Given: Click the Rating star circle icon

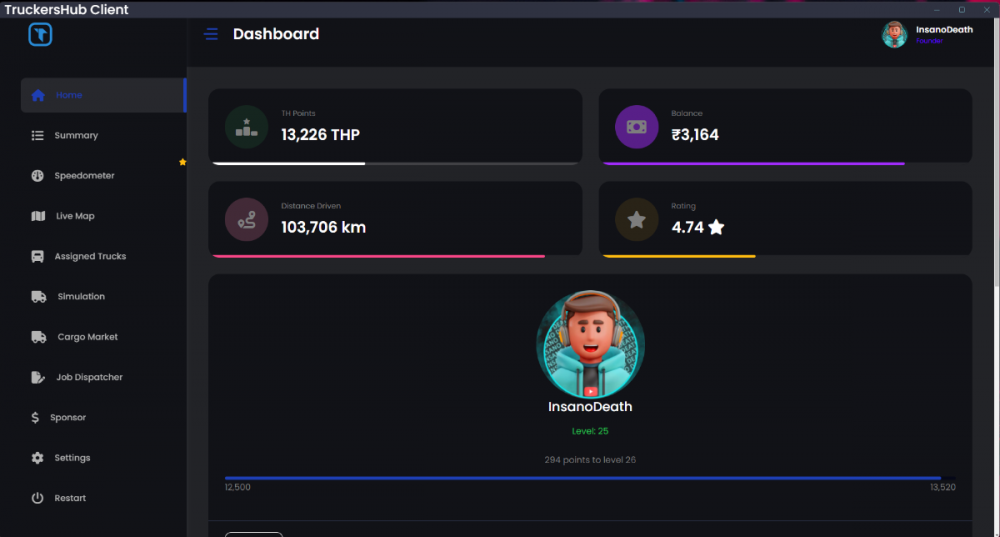Looking at the screenshot, I should pos(636,220).
